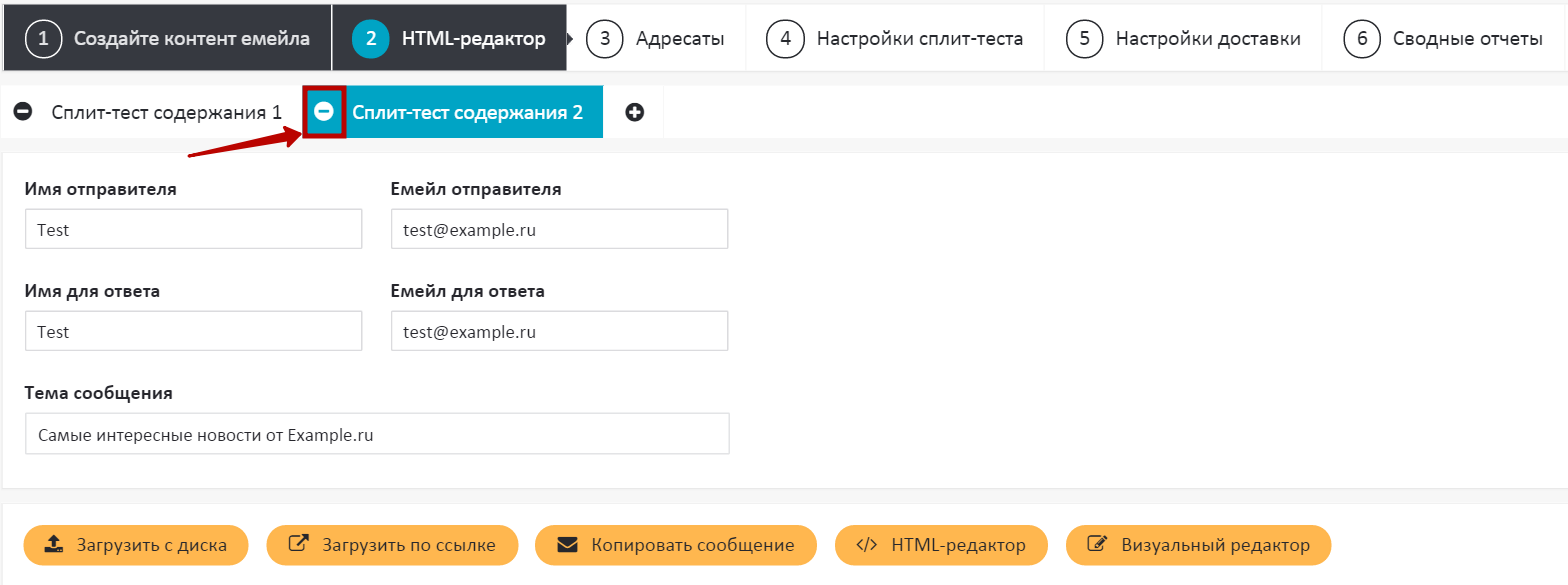Screen dimensions: 1568x585
Task: Remove split-test content 2 via minus icon
Action: point(324,112)
